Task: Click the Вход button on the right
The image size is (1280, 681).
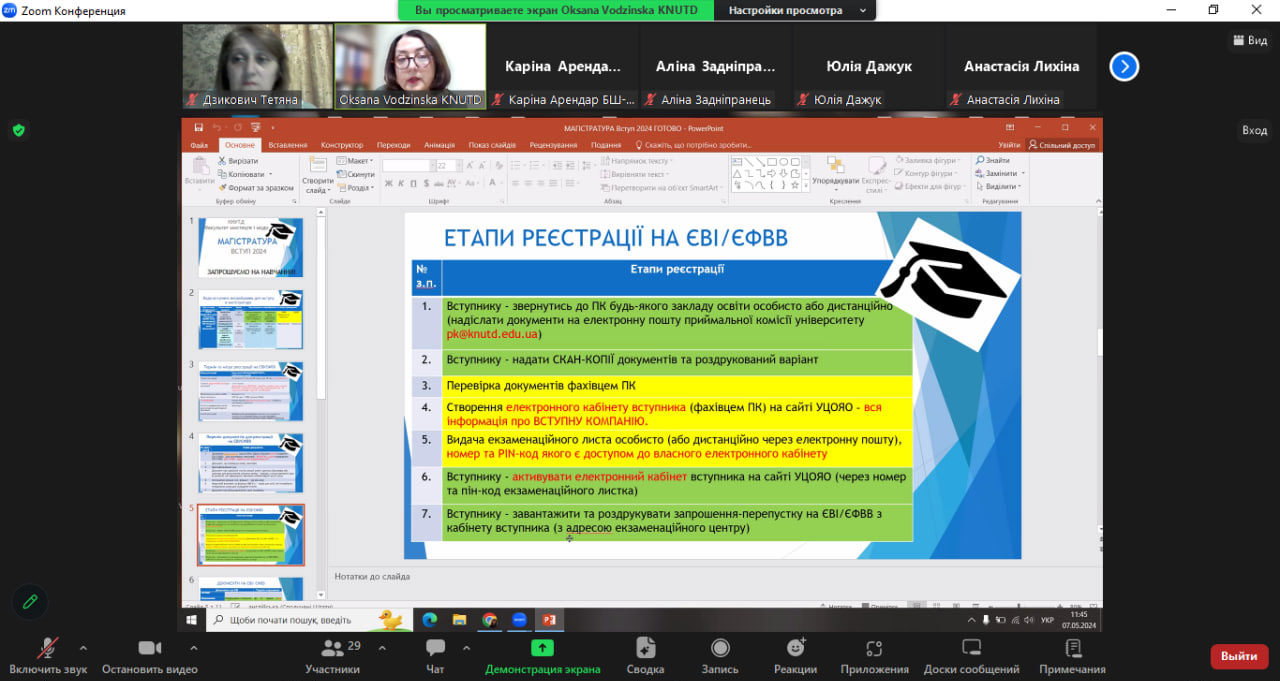Action: pos(1254,130)
